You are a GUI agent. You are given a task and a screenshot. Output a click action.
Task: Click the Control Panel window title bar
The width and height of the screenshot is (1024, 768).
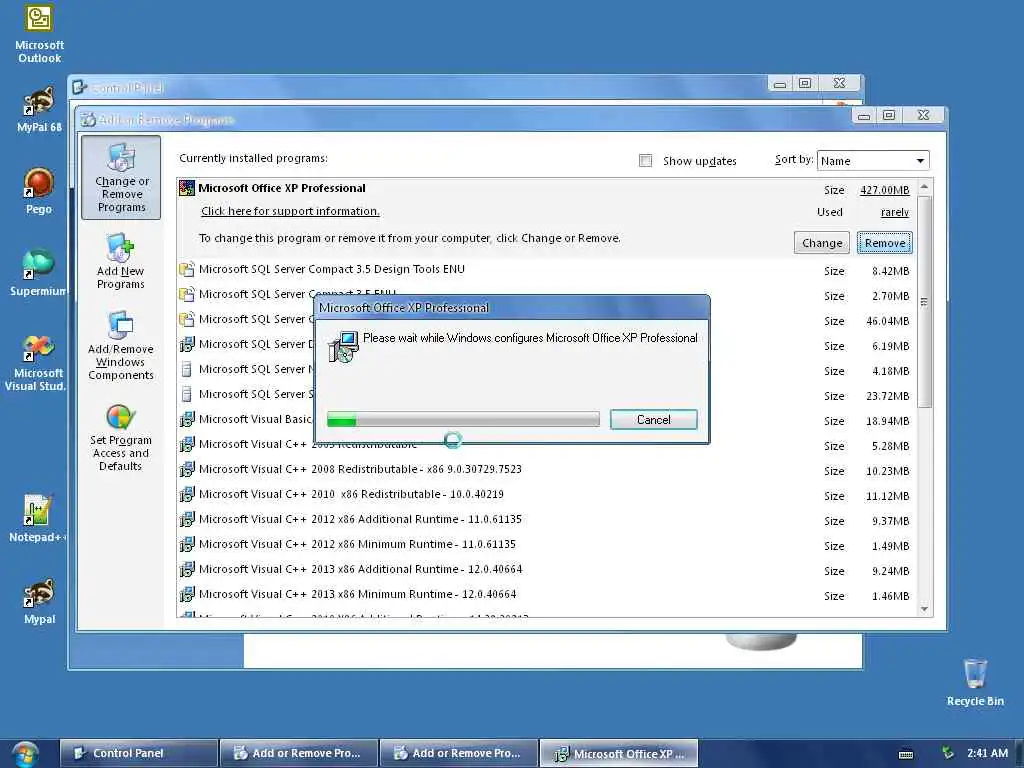click(418, 87)
